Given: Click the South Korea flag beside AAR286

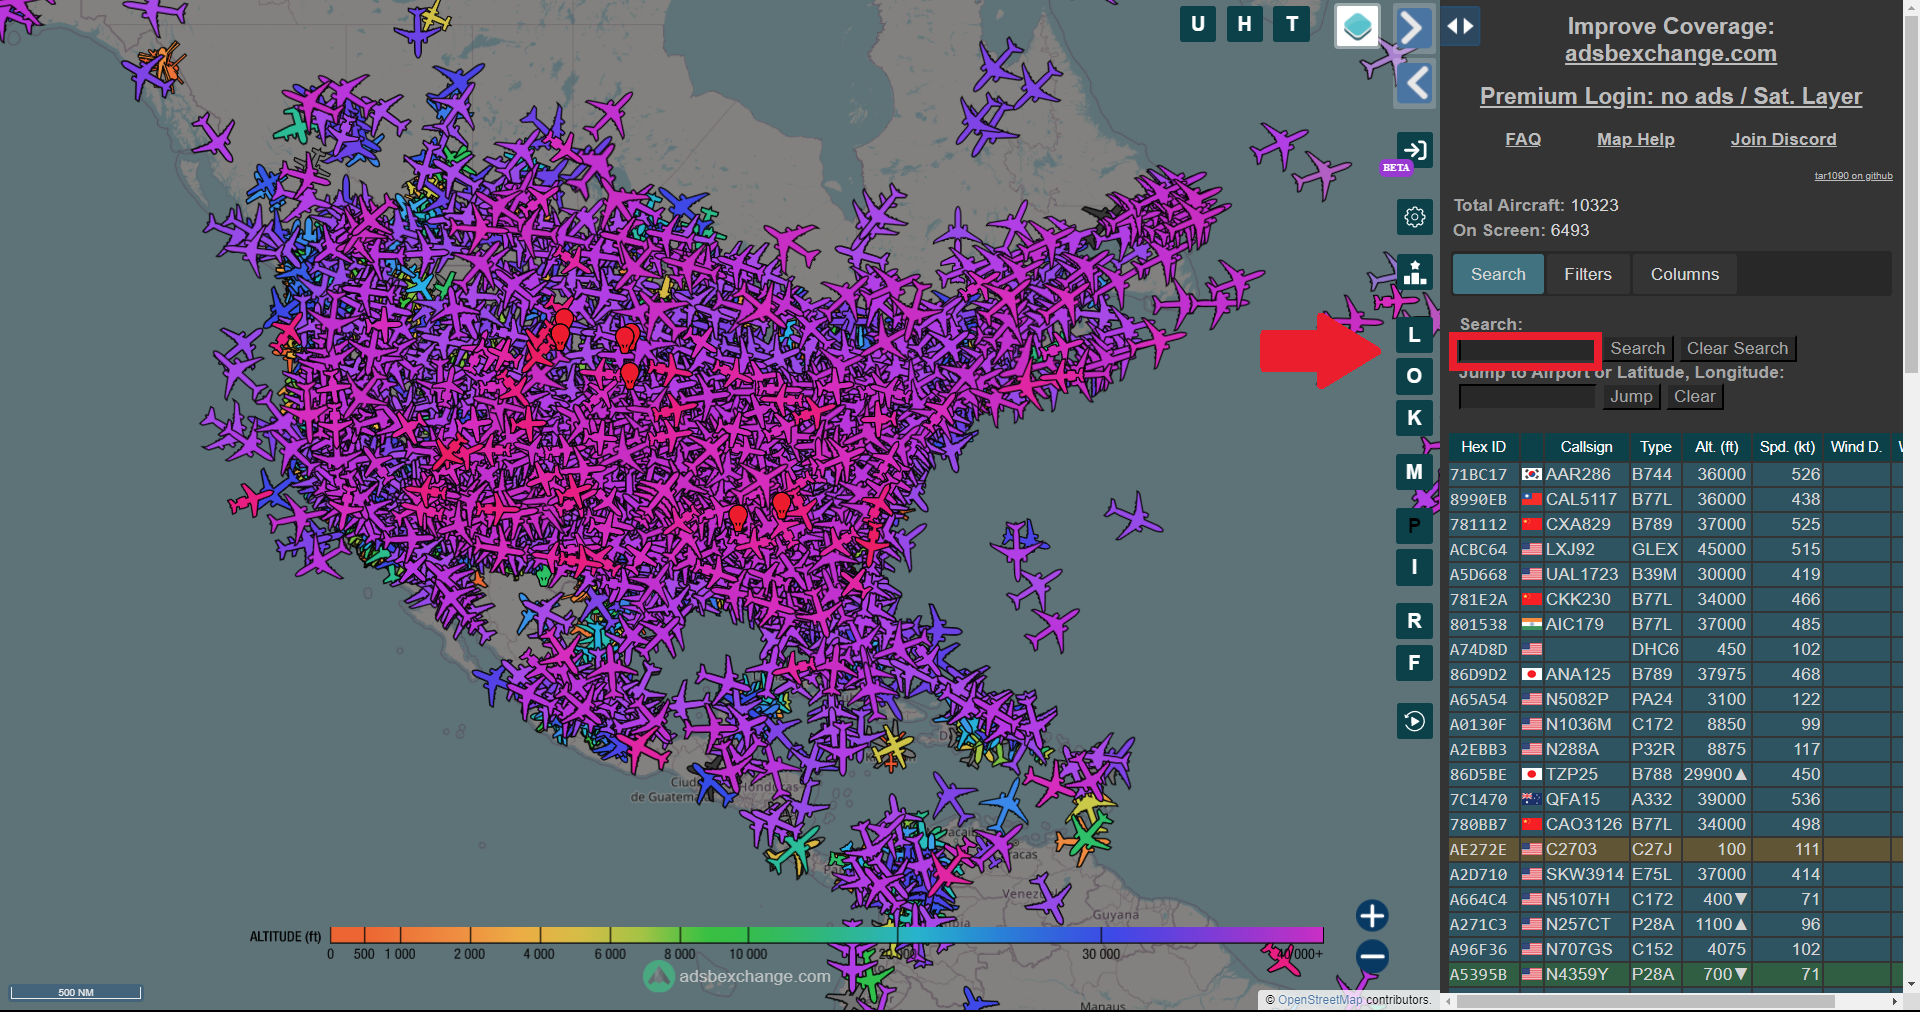Looking at the screenshot, I should coord(1531,474).
